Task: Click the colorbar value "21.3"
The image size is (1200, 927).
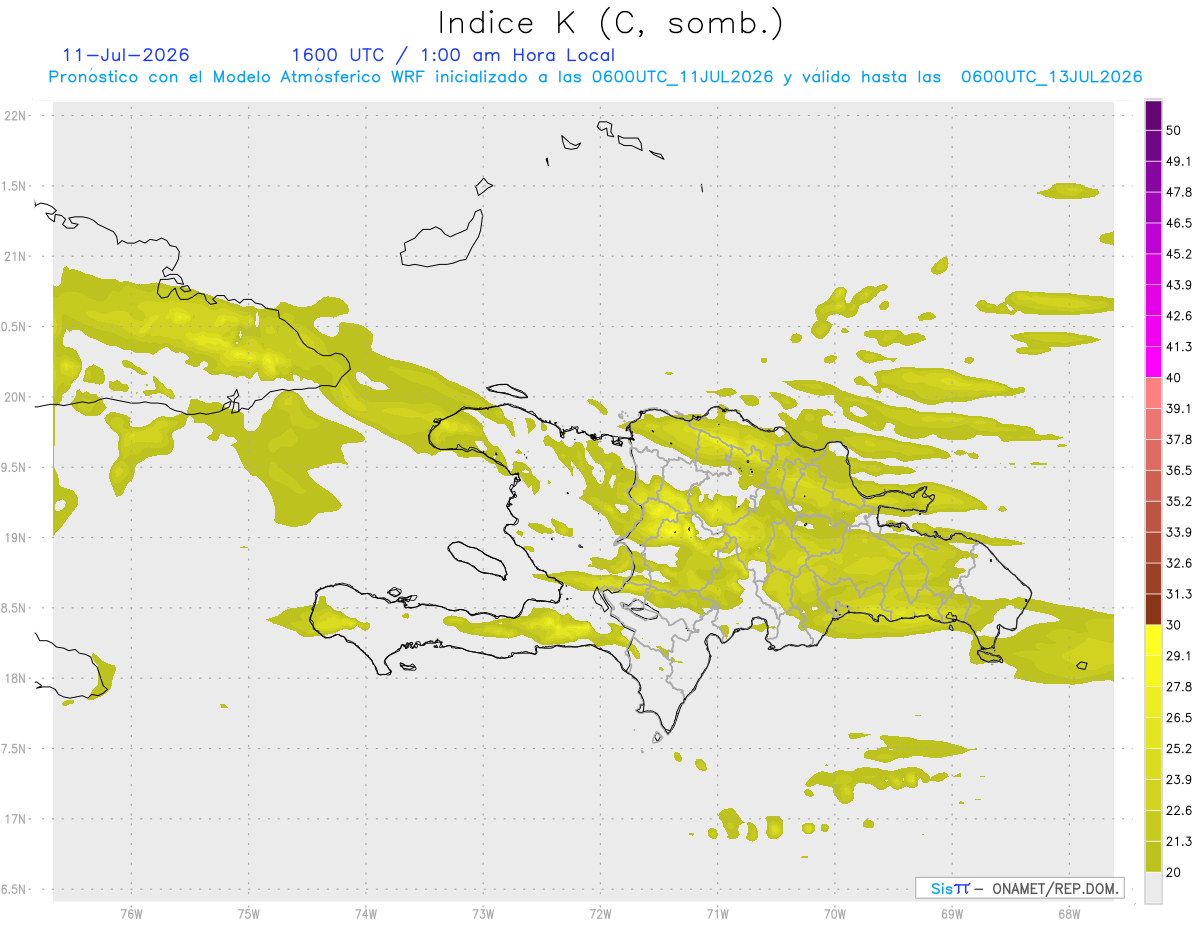Action: 1179,842
